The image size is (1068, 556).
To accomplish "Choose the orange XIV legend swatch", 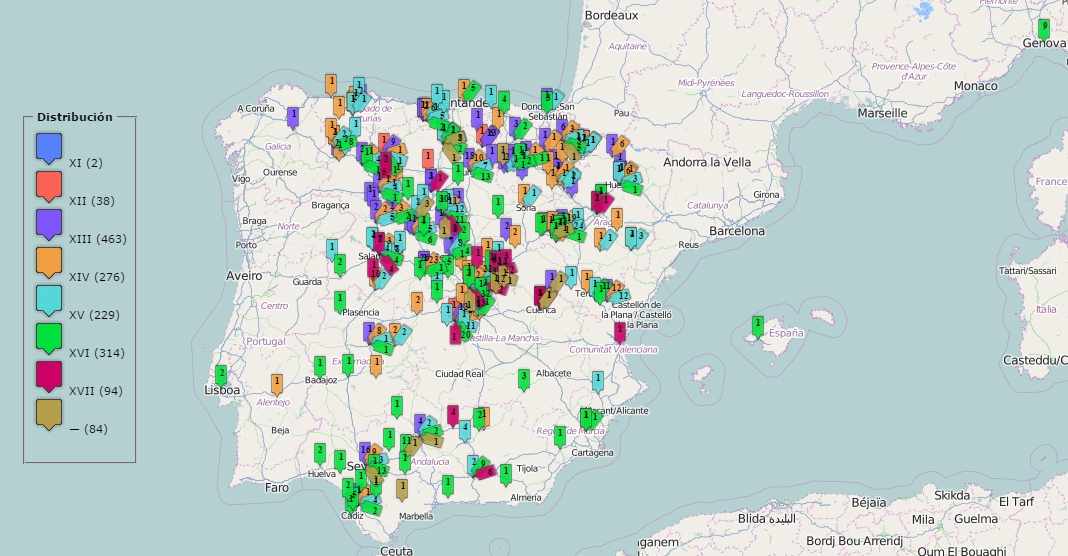I will click(x=49, y=263).
